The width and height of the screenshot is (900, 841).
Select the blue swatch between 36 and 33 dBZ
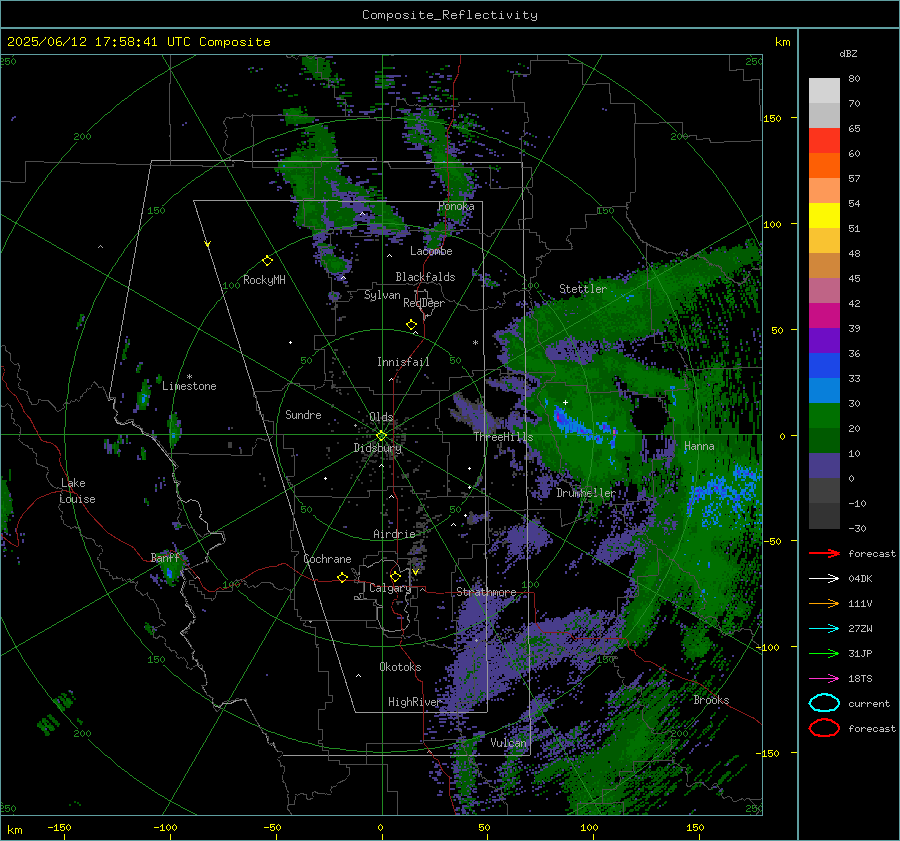[824, 366]
